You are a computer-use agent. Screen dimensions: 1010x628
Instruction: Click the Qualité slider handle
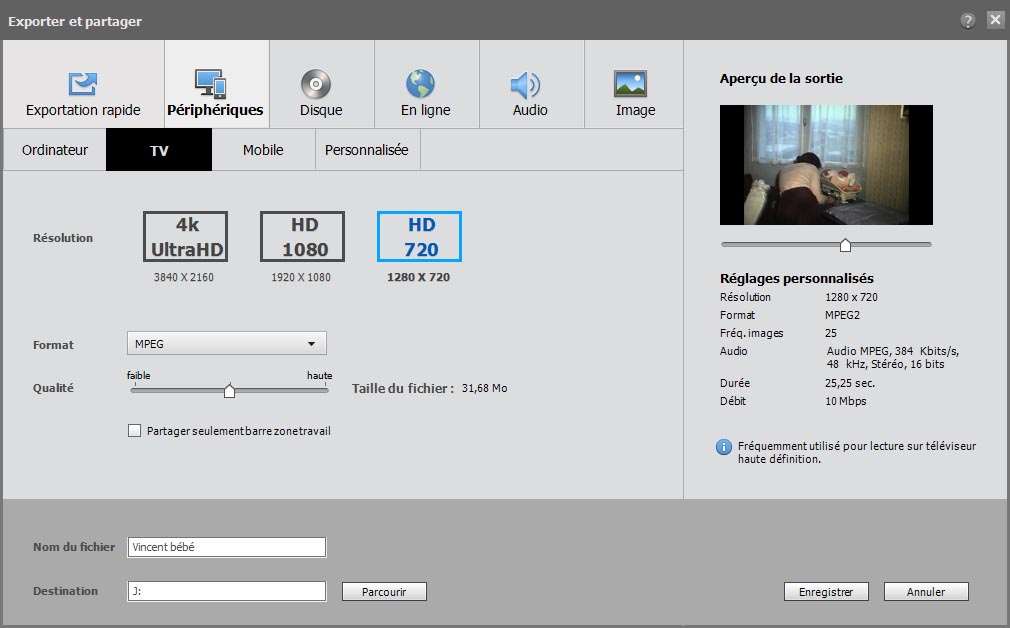pos(229,391)
